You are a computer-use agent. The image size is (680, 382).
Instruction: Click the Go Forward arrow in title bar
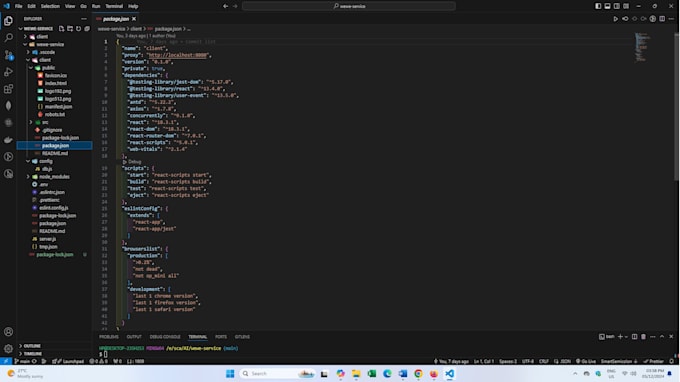click(x=235, y=6)
